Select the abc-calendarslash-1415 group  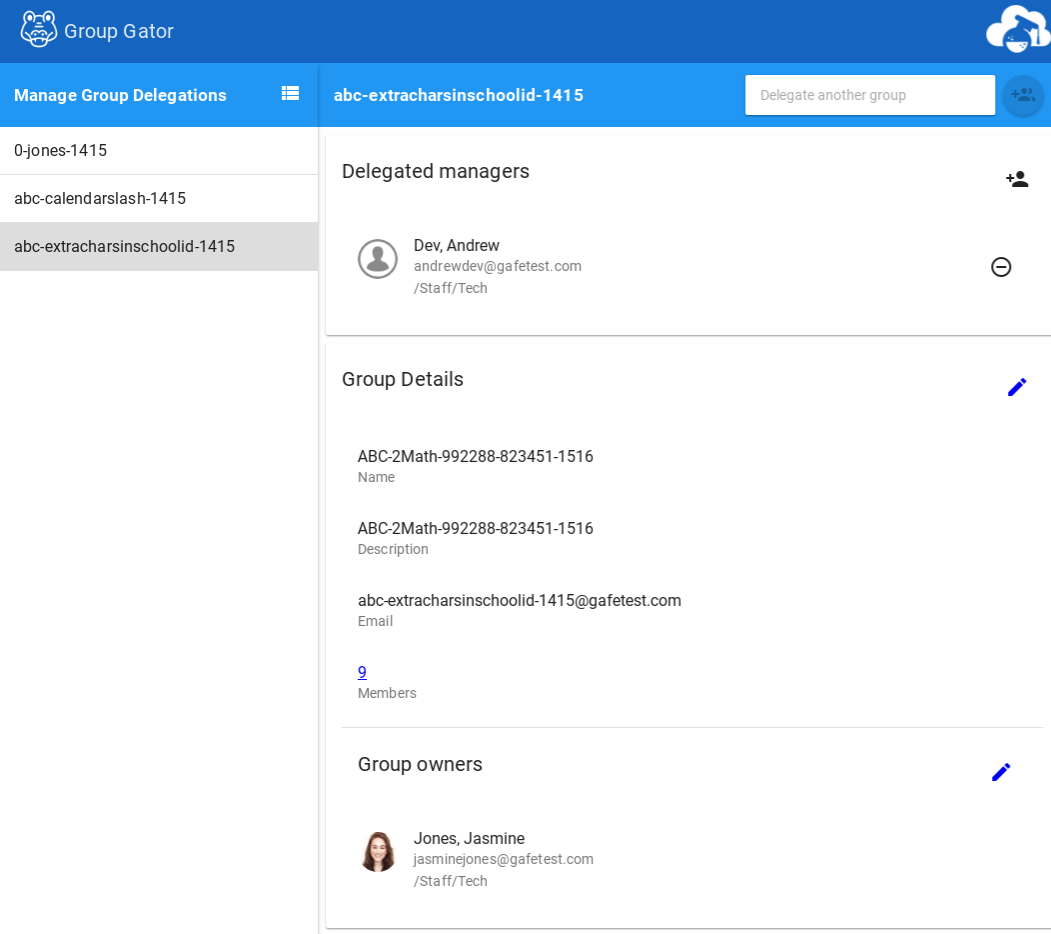click(100, 199)
